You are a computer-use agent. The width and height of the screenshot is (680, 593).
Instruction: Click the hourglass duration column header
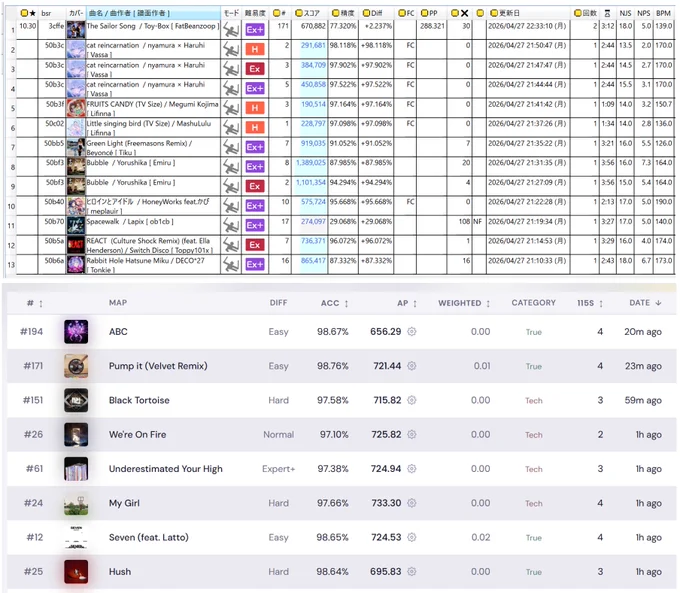607,13
